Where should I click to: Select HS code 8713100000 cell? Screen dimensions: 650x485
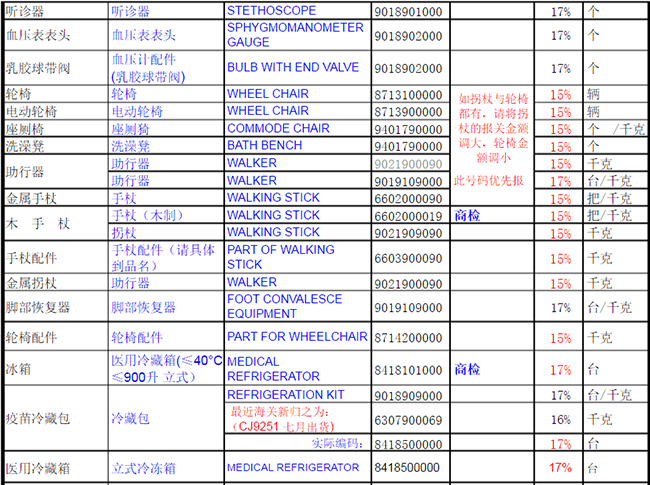pyautogui.click(x=407, y=94)
